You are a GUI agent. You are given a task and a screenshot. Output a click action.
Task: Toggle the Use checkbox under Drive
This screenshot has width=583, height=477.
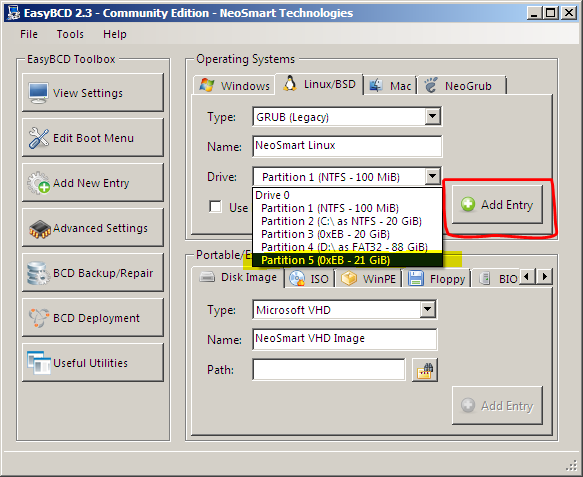tap(215, 207)
